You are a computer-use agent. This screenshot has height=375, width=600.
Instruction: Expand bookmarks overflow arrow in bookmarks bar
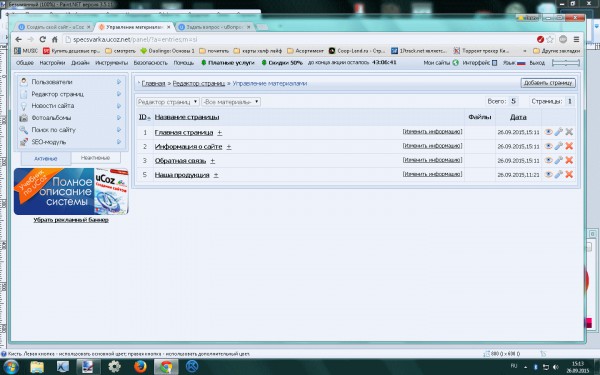525,51
